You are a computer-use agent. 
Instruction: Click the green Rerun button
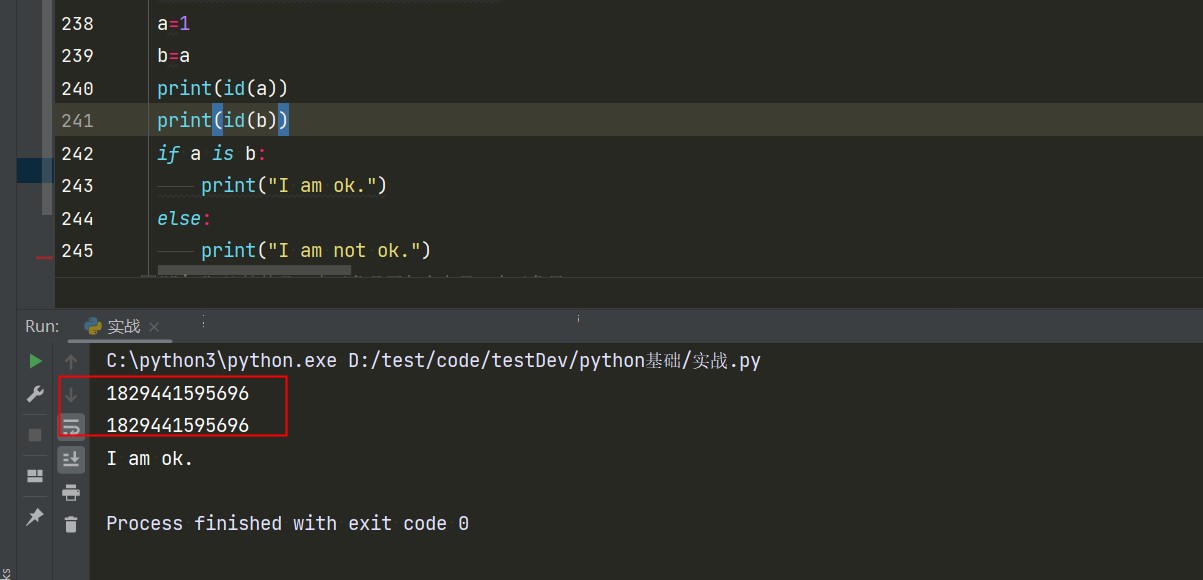coord(35,360)
